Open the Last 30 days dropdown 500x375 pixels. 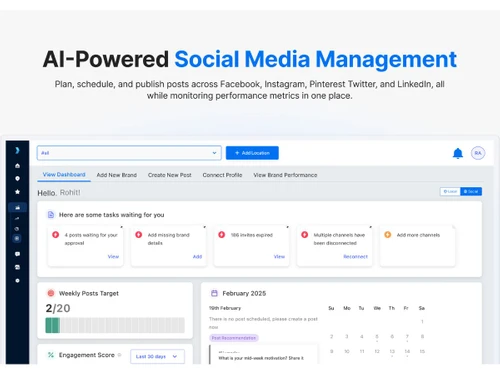coord(157,356)
